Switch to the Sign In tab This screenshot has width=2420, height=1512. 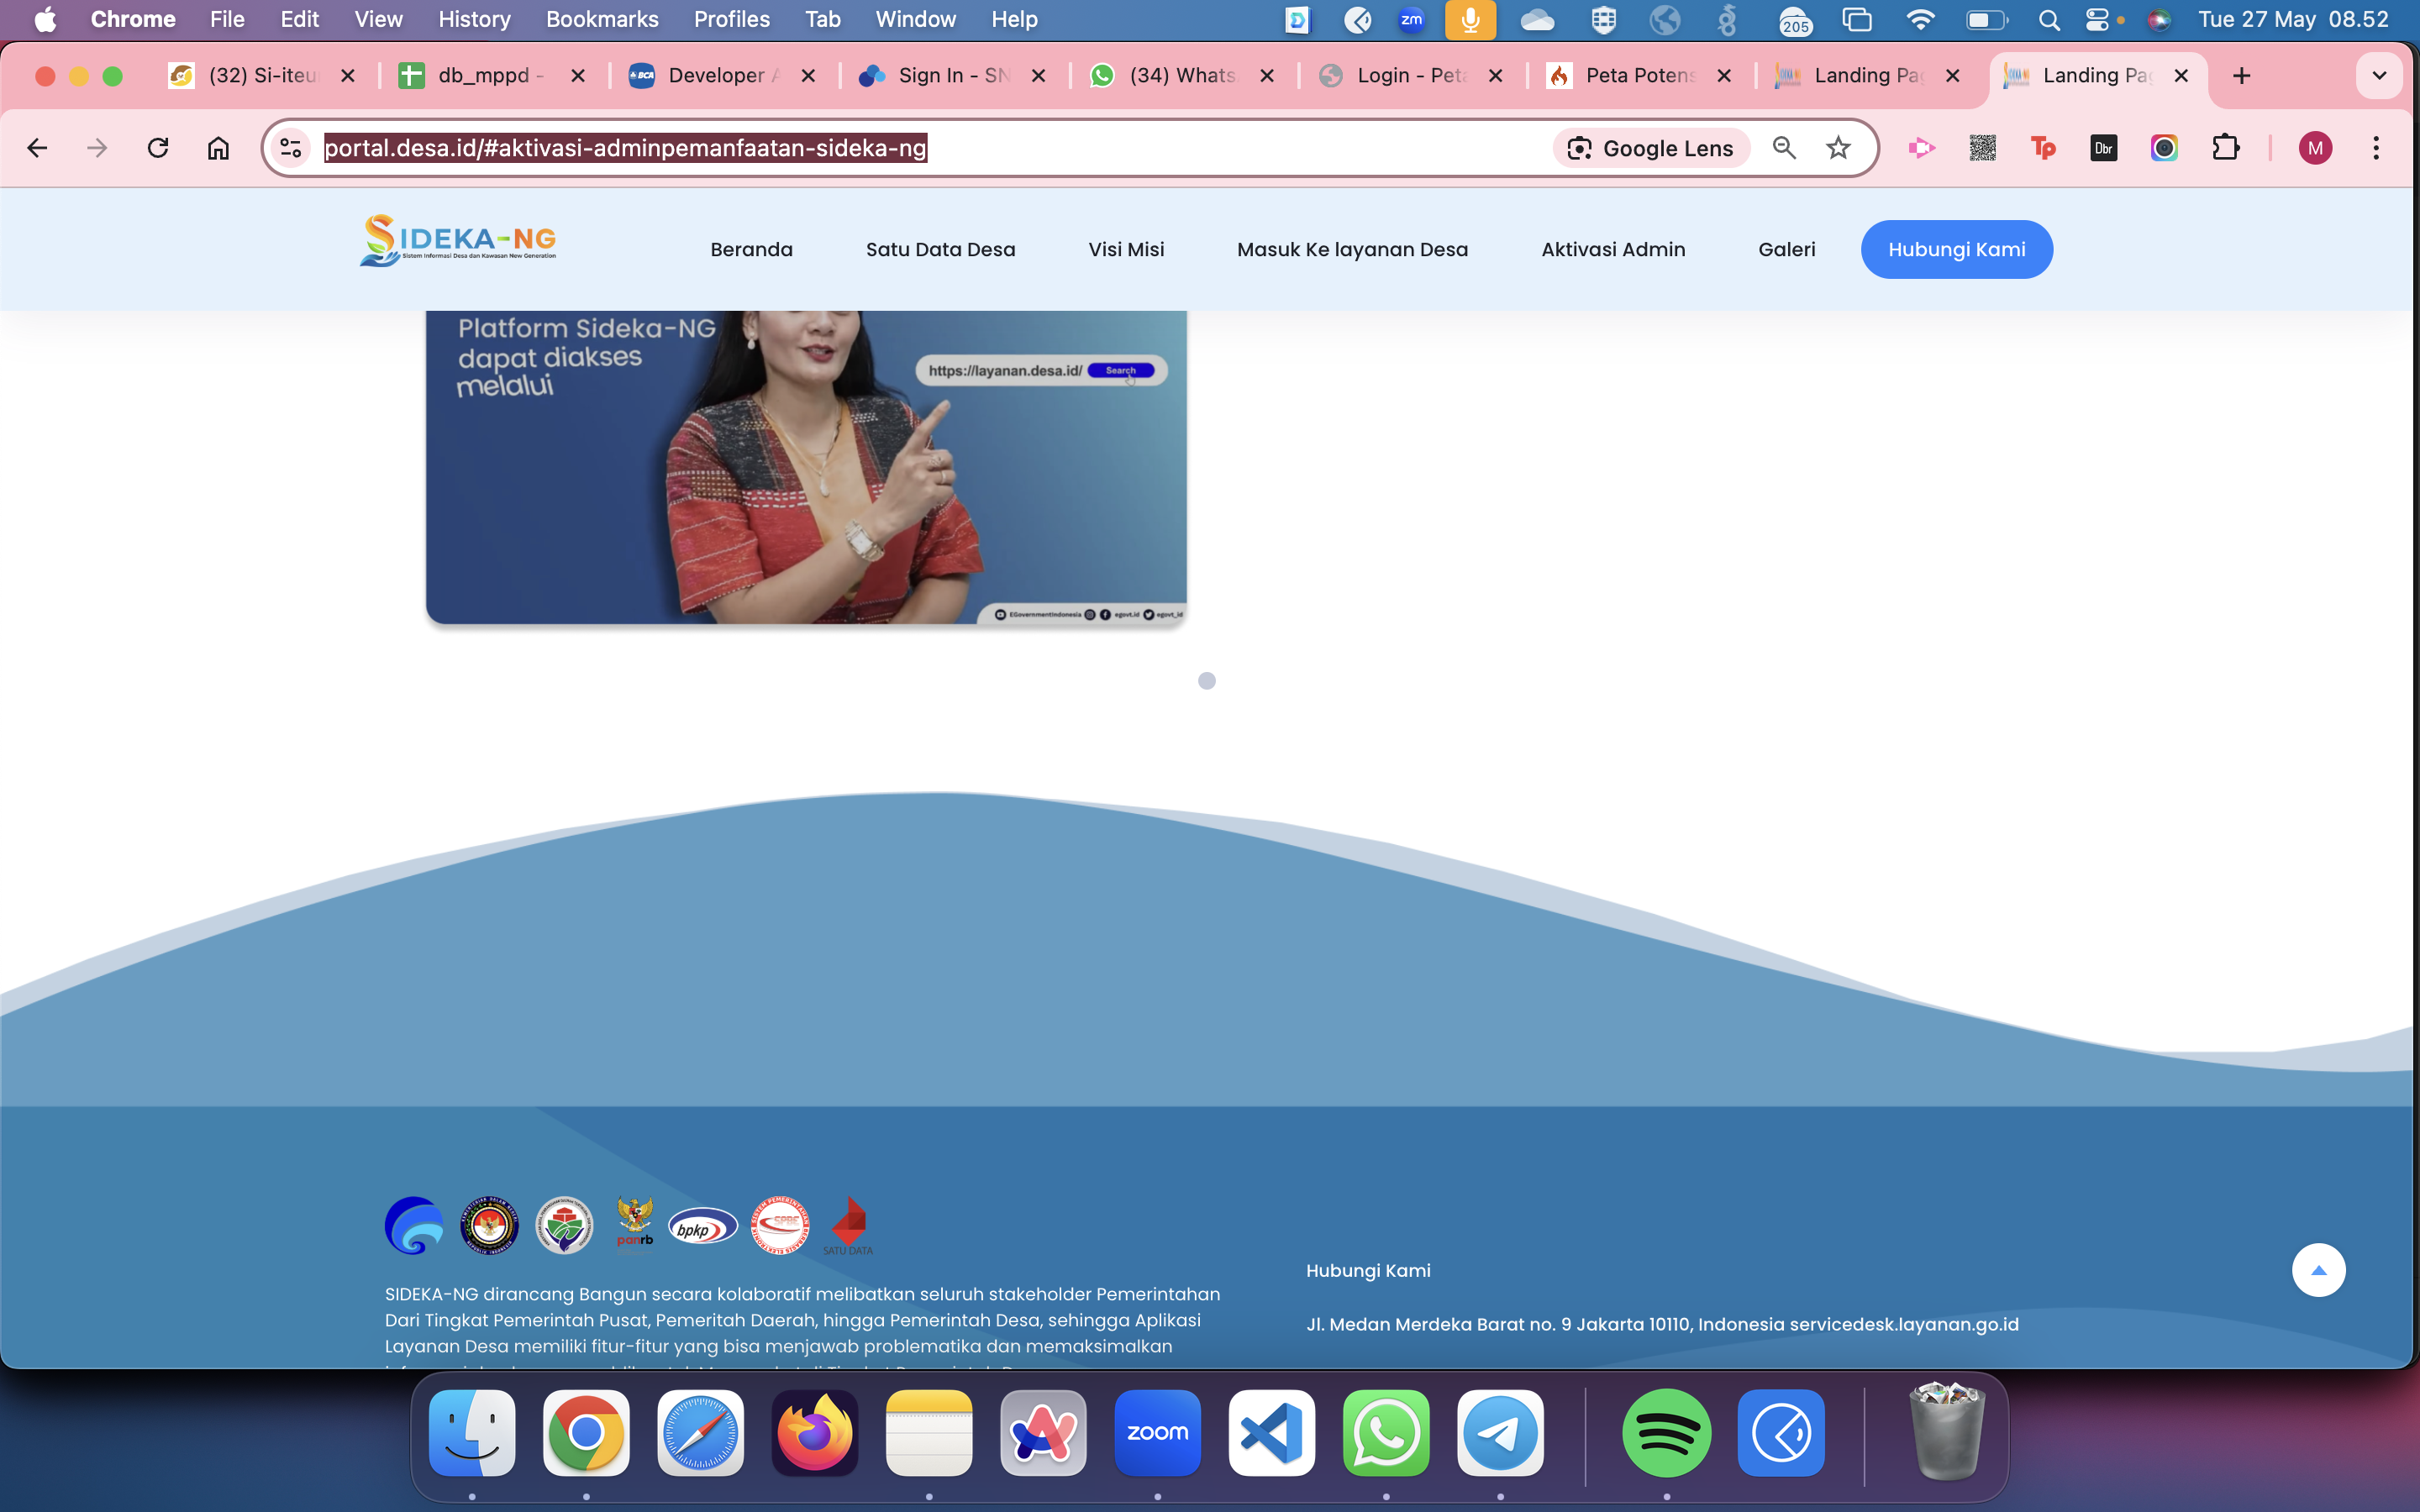pyautogui.click(x=952, y=76)
